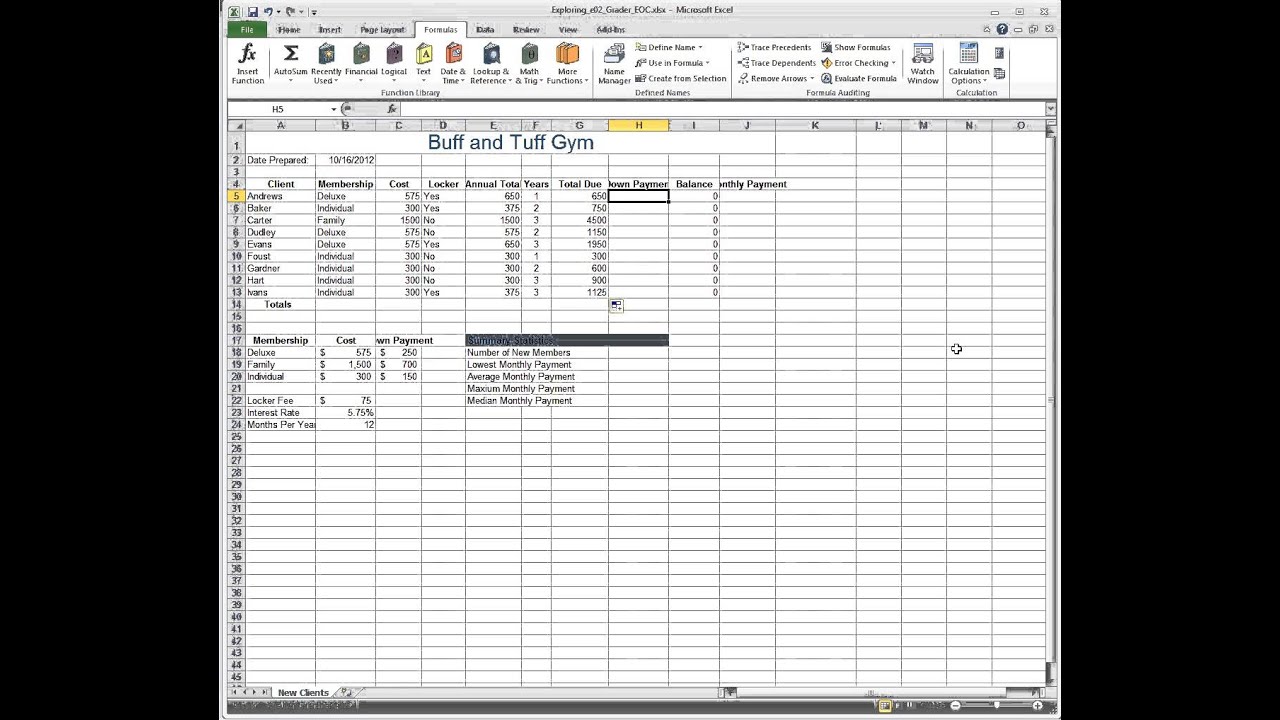Select the 'Buff and Tuff Gym' title cell

point(510,142)
